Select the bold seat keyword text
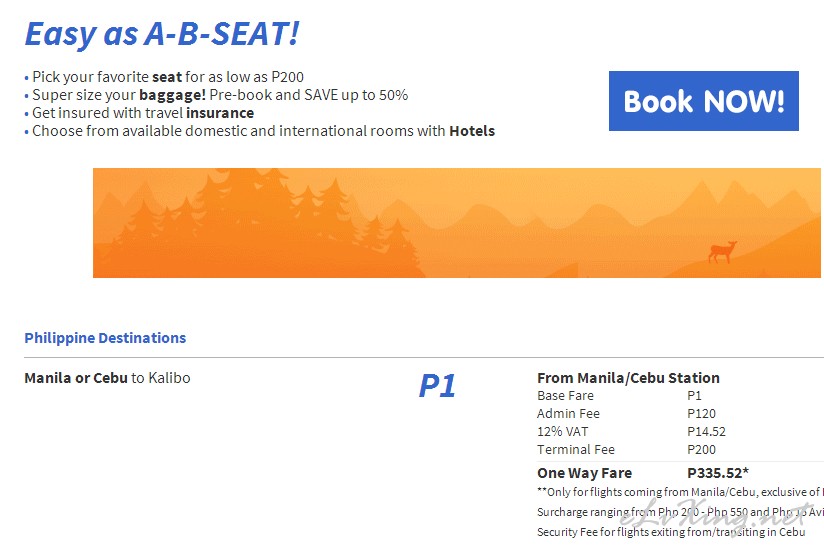 coord(167,77)
